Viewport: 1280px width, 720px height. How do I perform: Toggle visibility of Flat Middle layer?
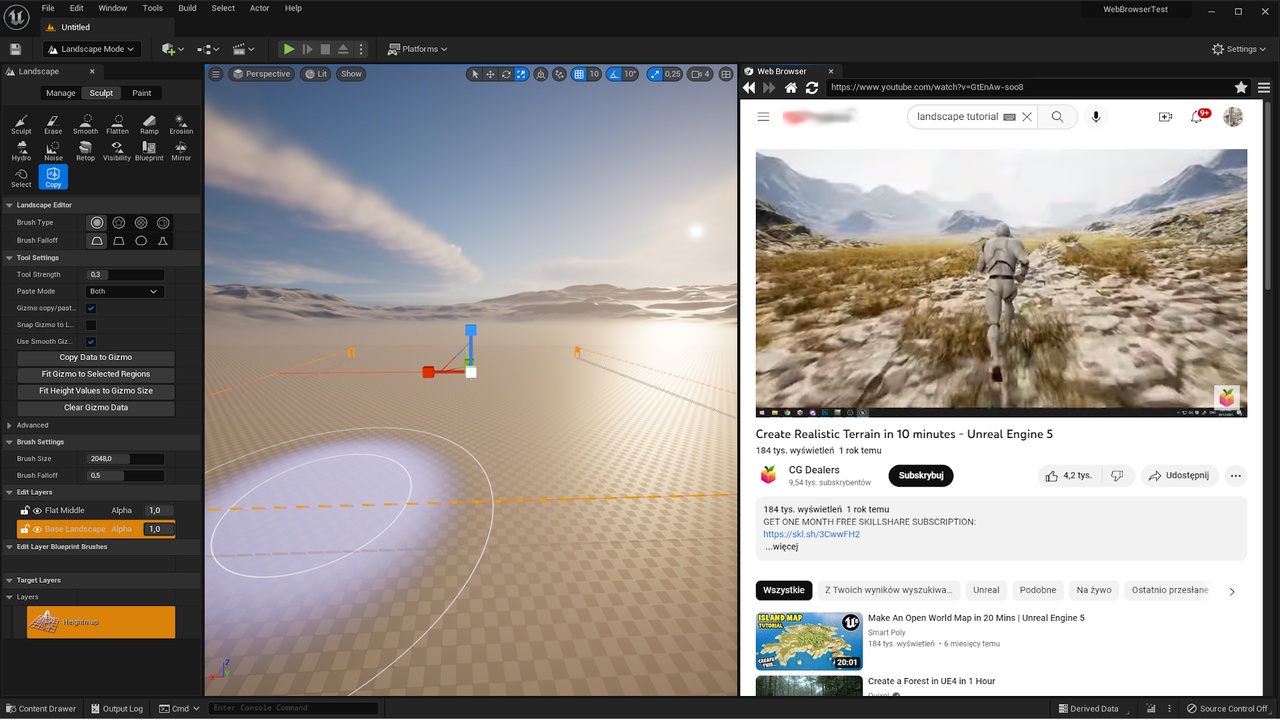coord(37,511)
